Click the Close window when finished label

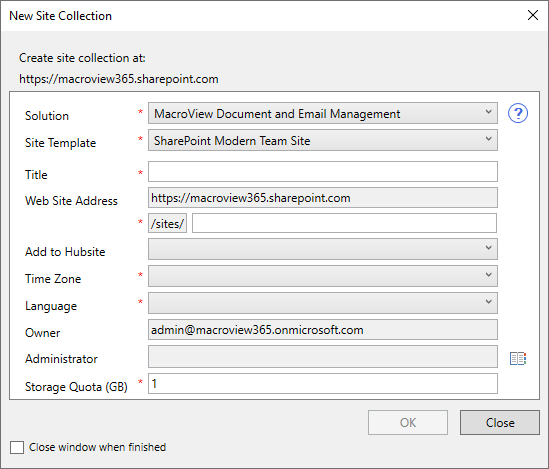(97, 447)
